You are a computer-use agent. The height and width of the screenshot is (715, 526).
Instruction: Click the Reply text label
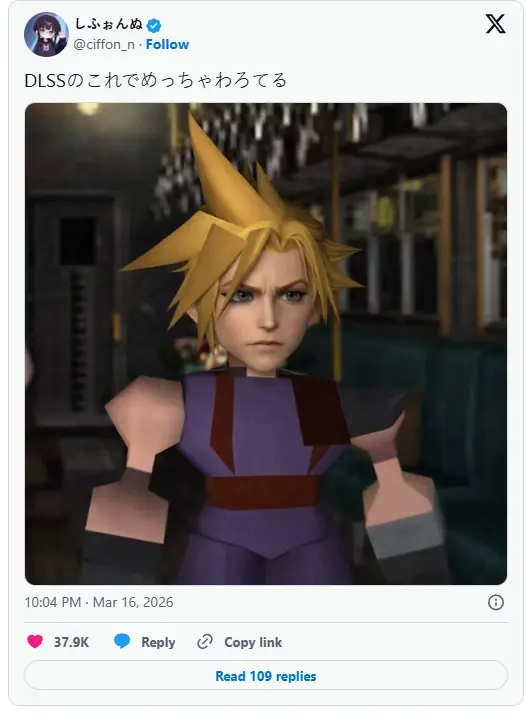click(158, 642)
